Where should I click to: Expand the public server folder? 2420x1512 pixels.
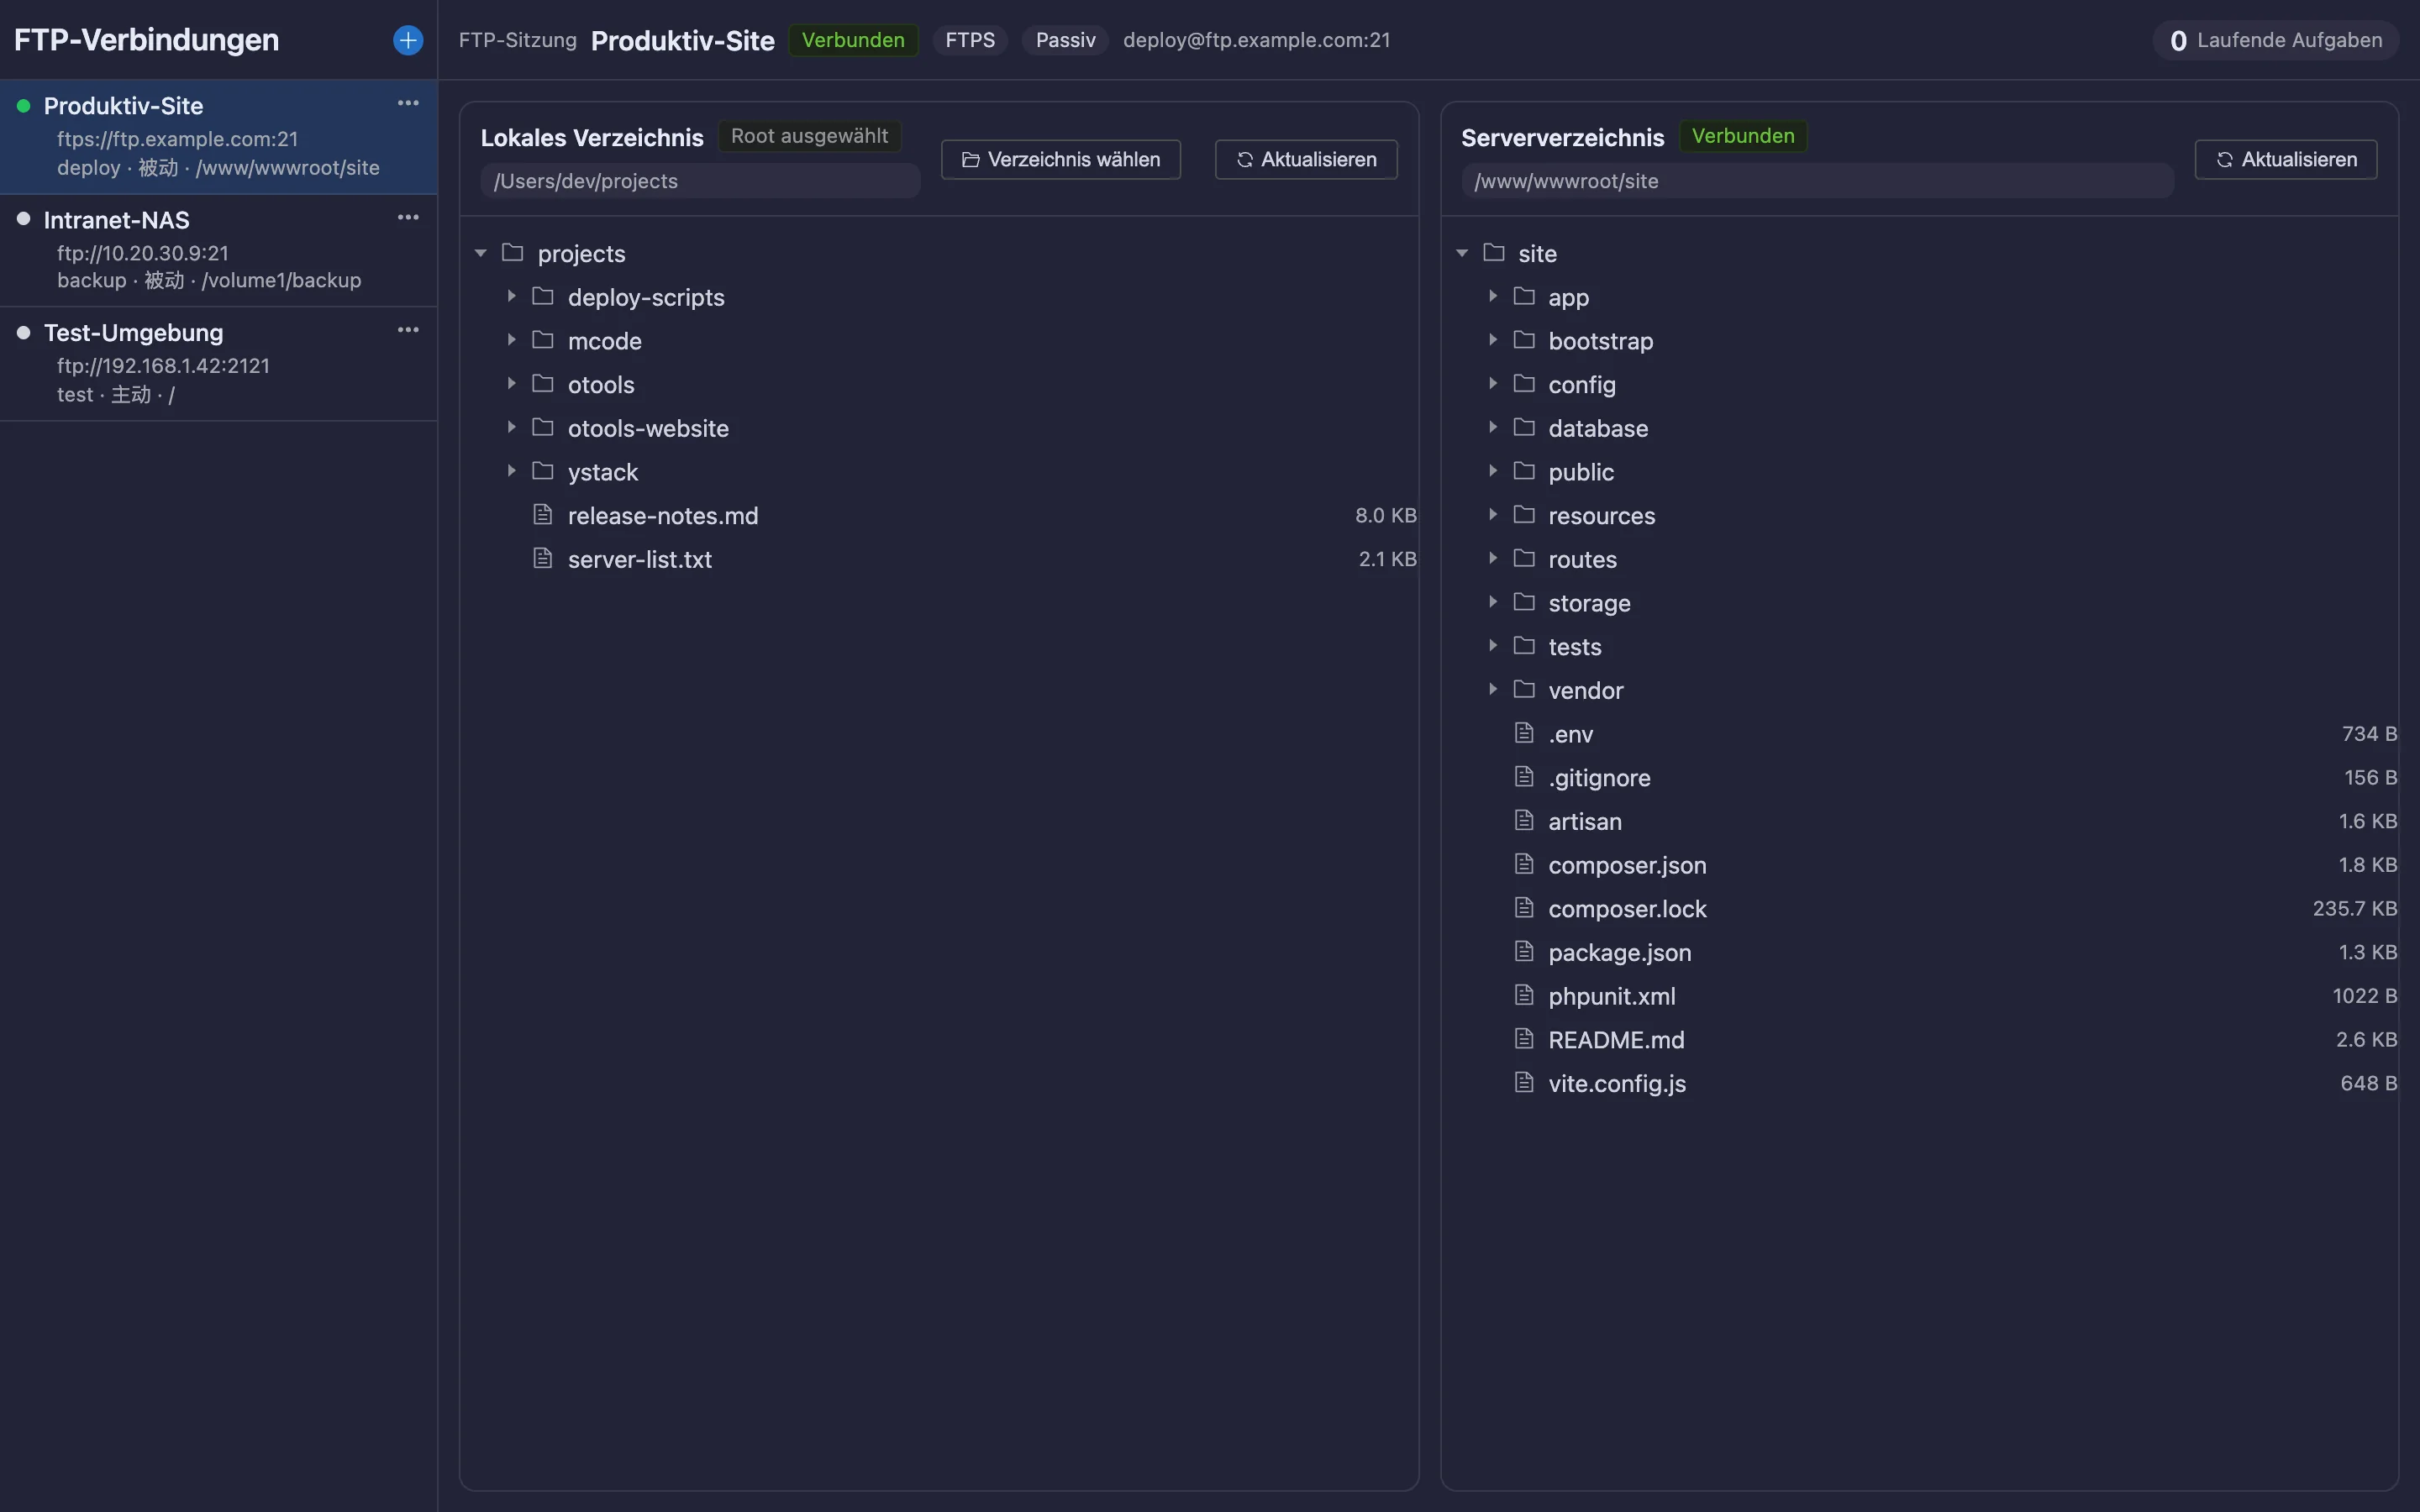1492,471
